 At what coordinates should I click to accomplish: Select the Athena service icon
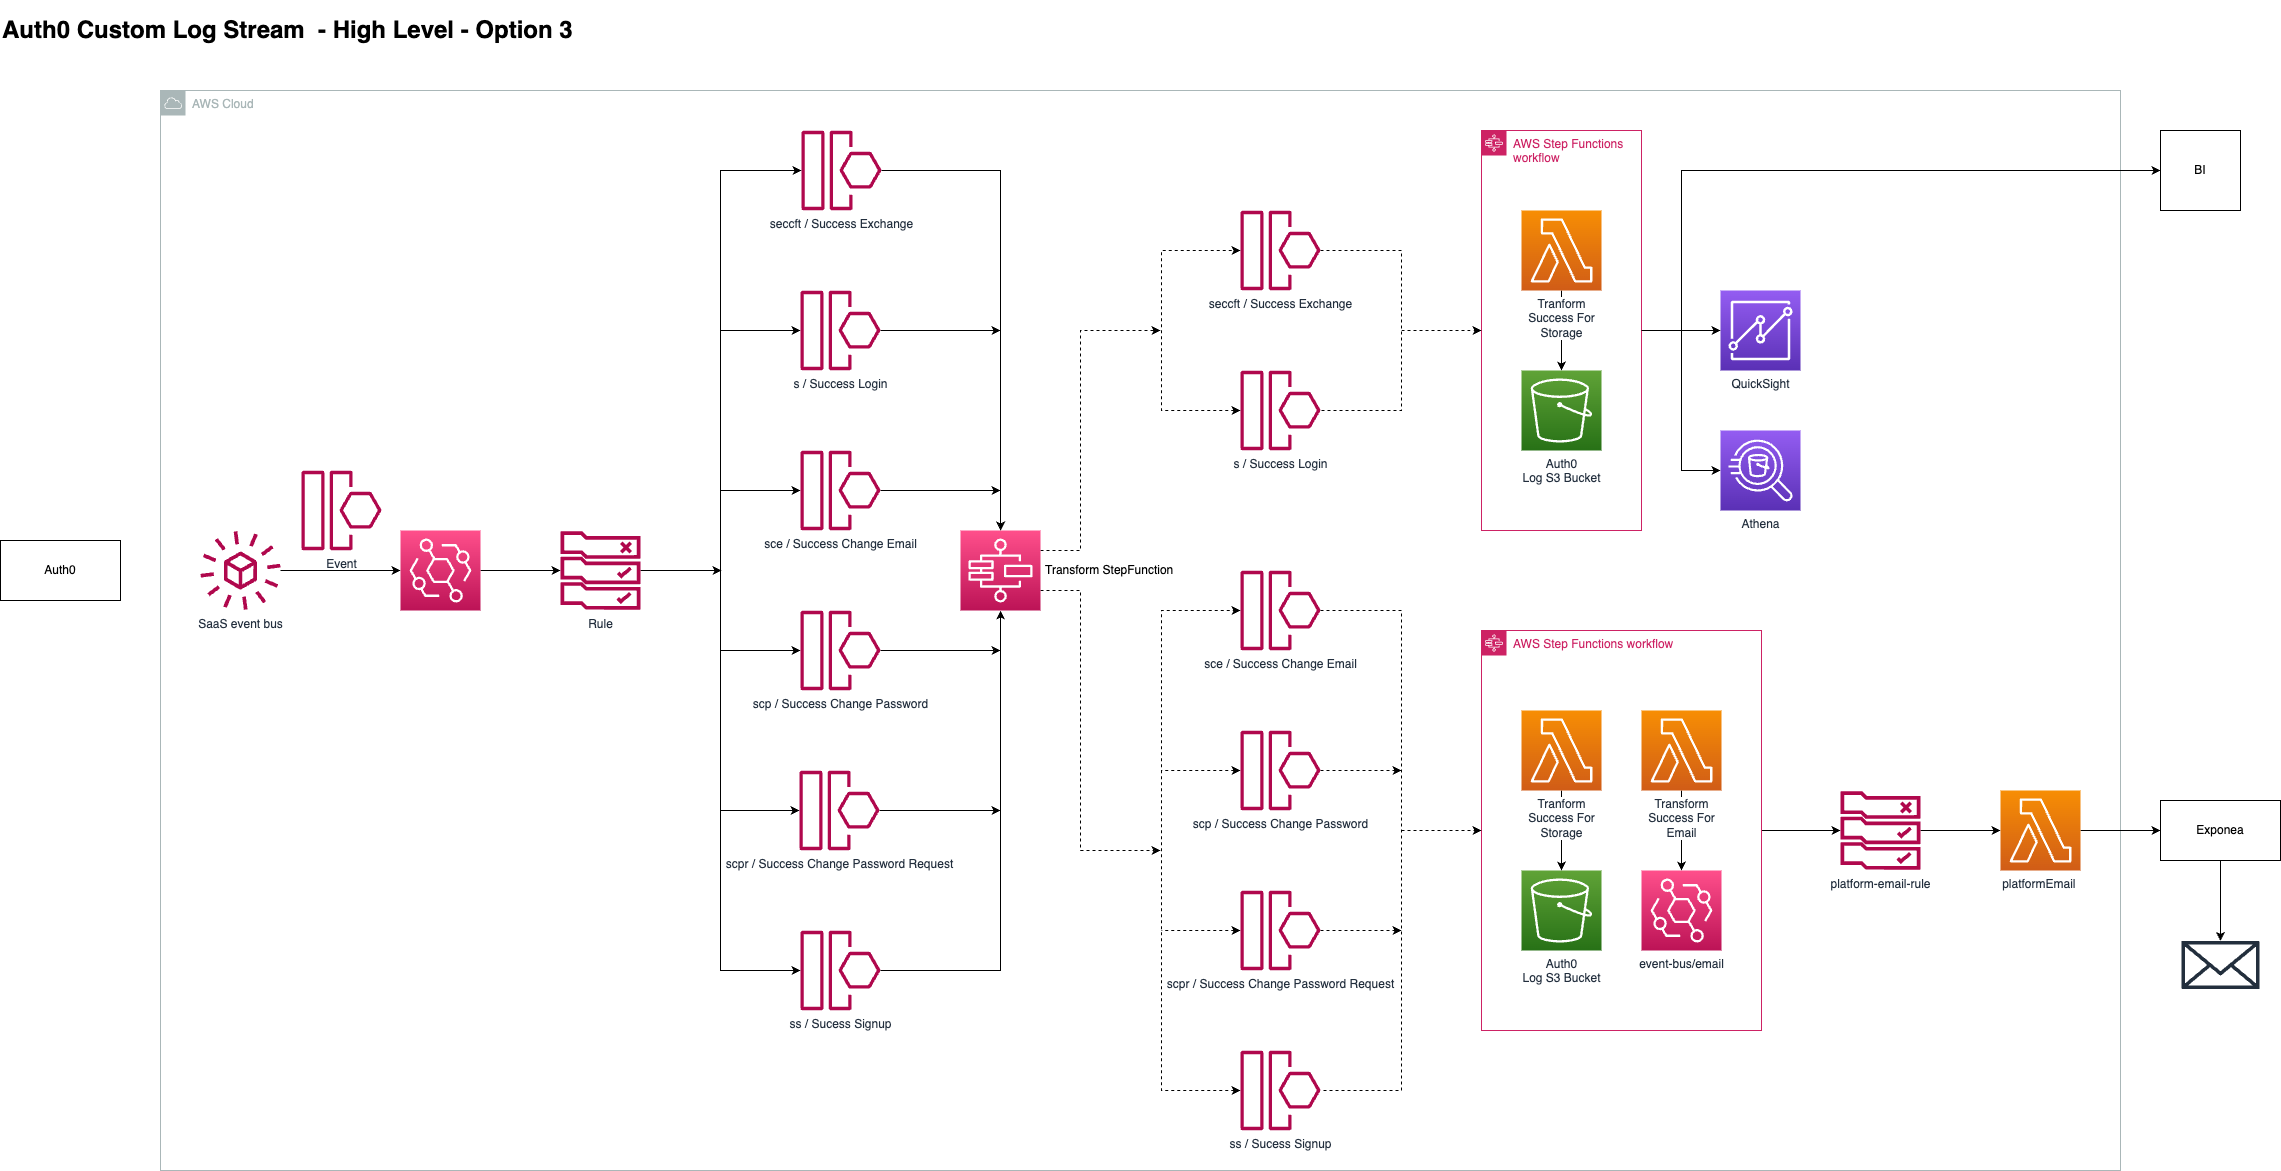point(1760,470)
